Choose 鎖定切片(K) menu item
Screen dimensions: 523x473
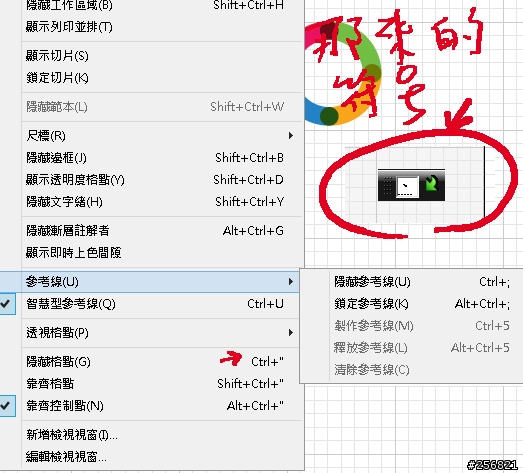(162, 78)
